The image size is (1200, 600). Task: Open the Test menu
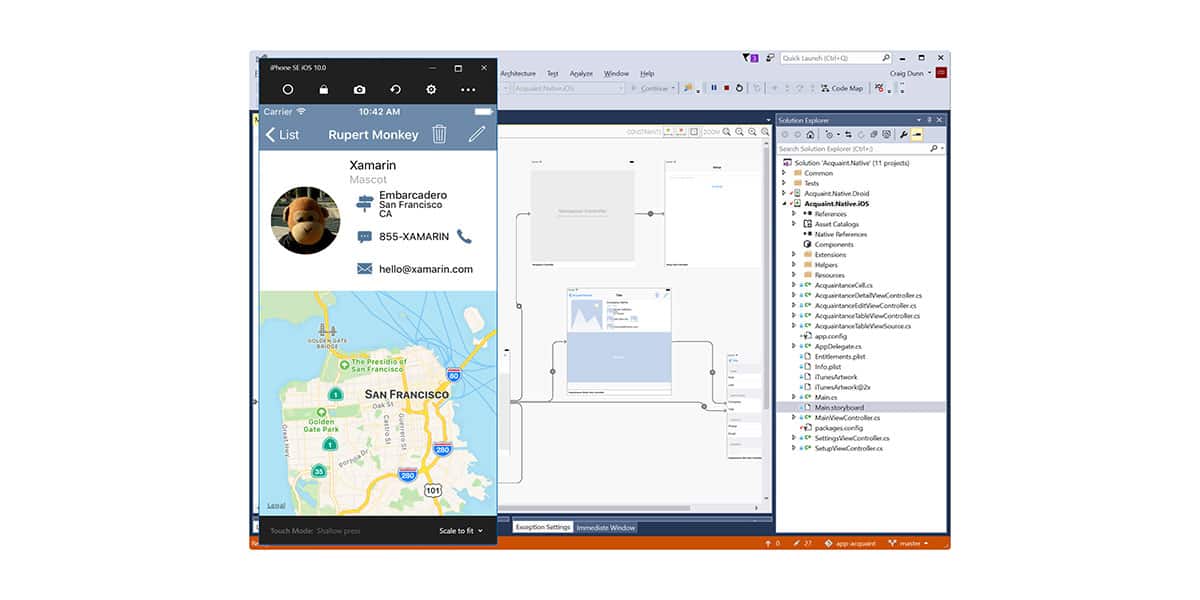(x=553, y=73)
